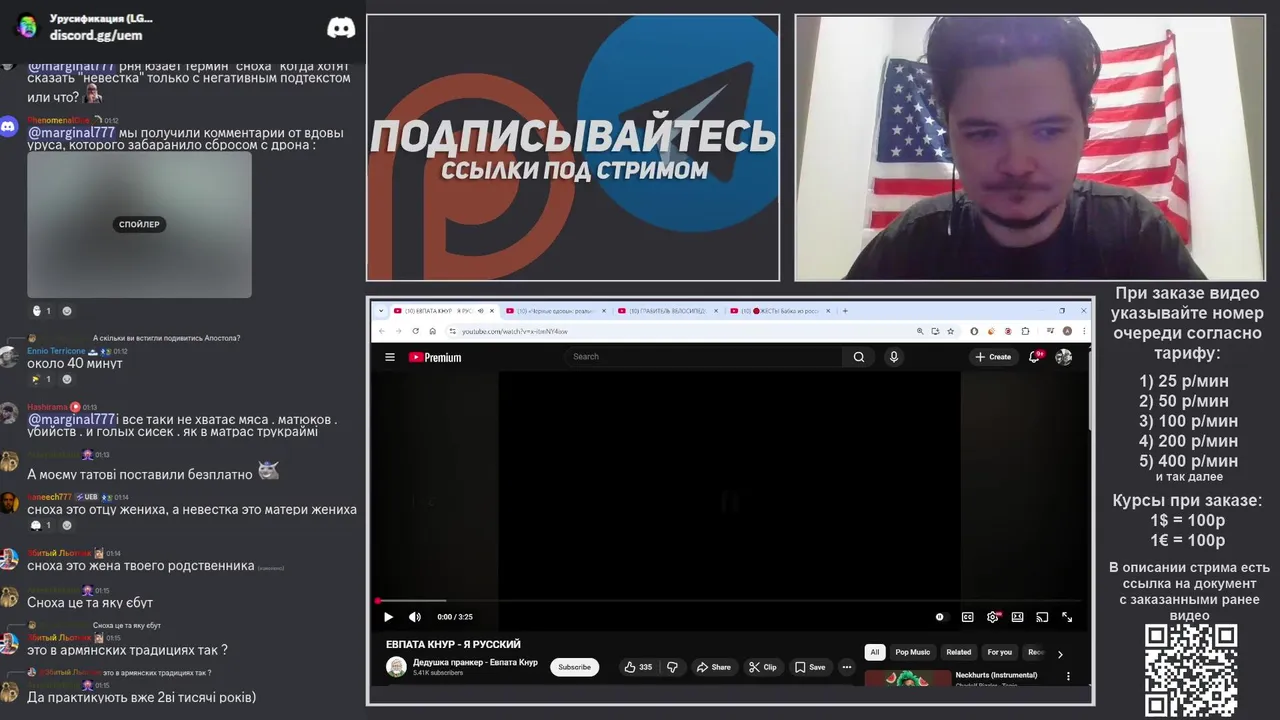Viewport: 1280px width, 720px height.
Task: Click the reaction under spoiler image
Action: pyautogui.click(x=41, y=311)
